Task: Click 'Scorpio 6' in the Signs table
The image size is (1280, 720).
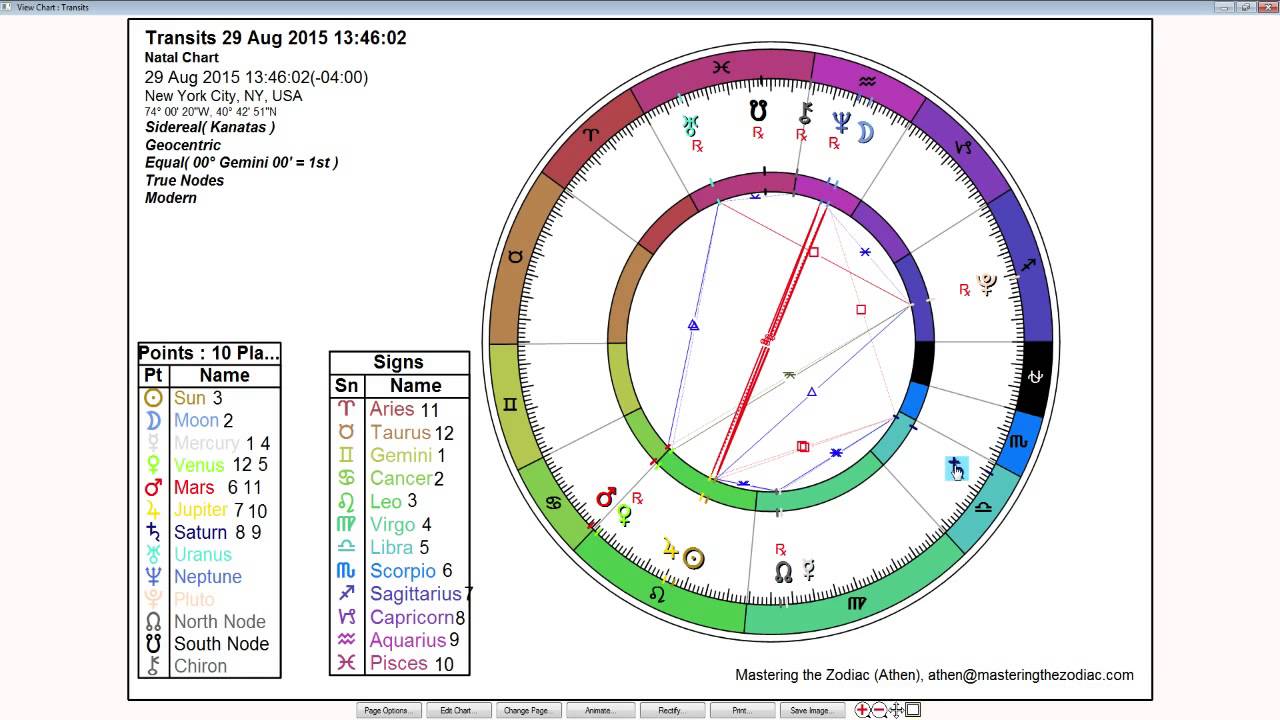Action: coord(411,570)
